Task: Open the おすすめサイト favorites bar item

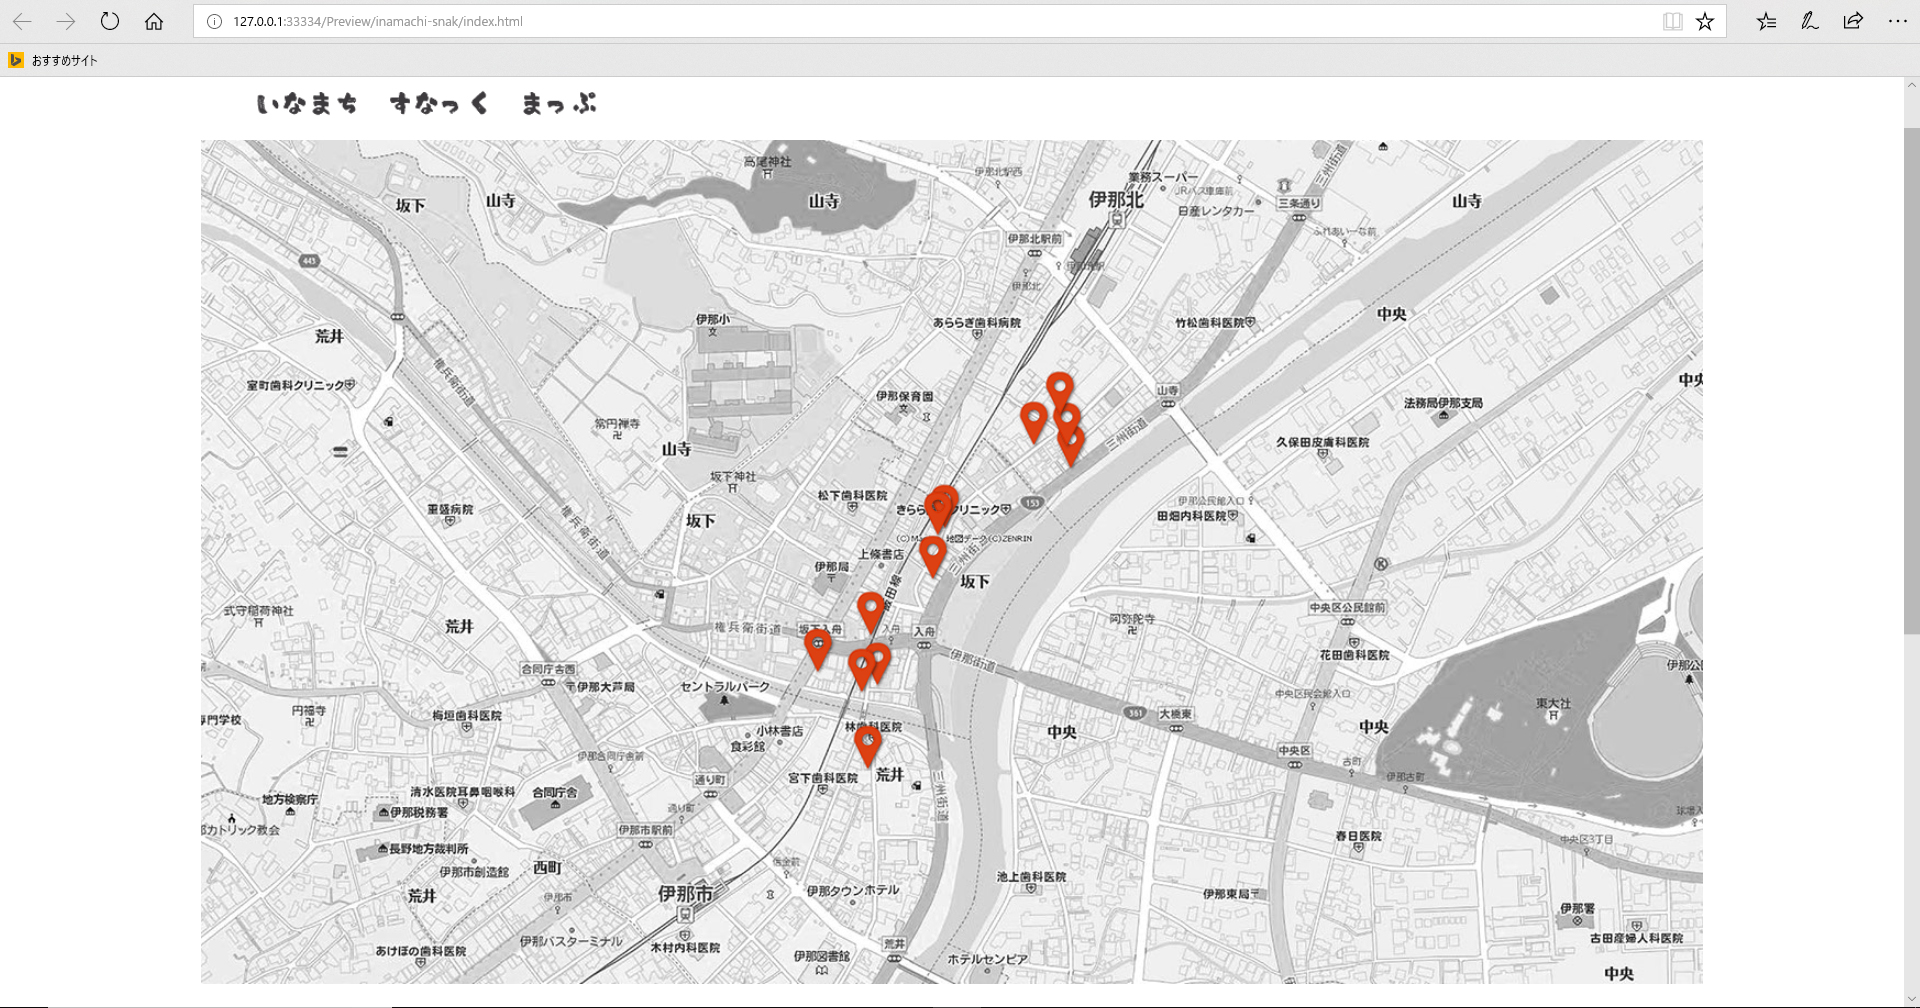Action: point(54,60)
